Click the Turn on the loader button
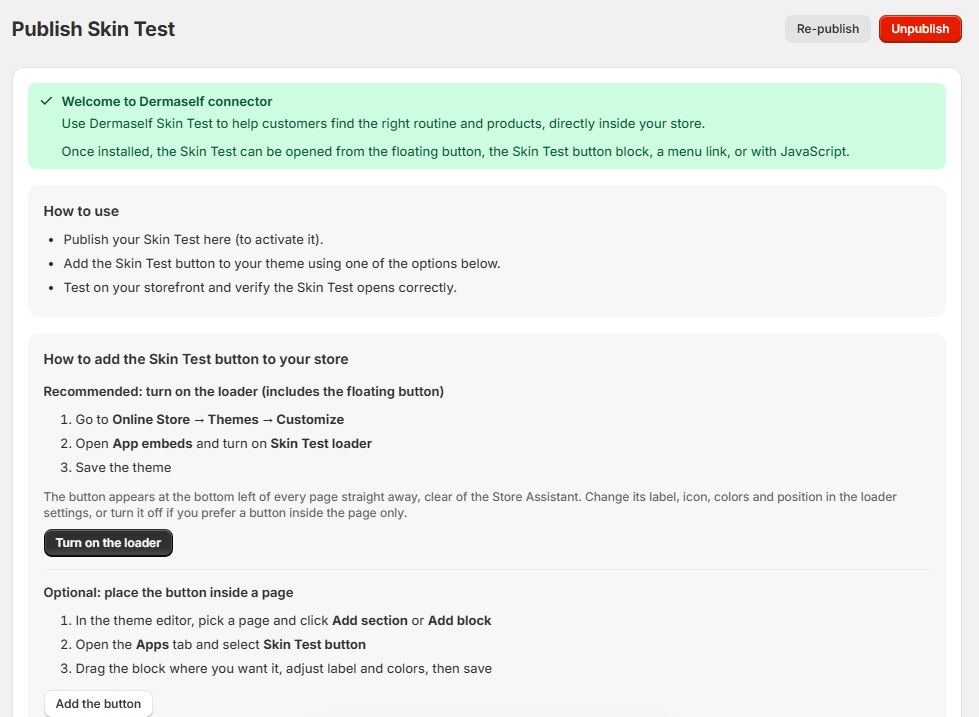 (x=108, y=543)
